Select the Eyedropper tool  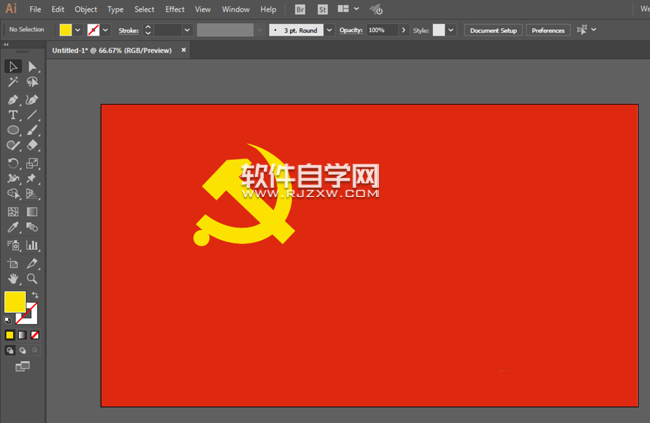(13, 227)
